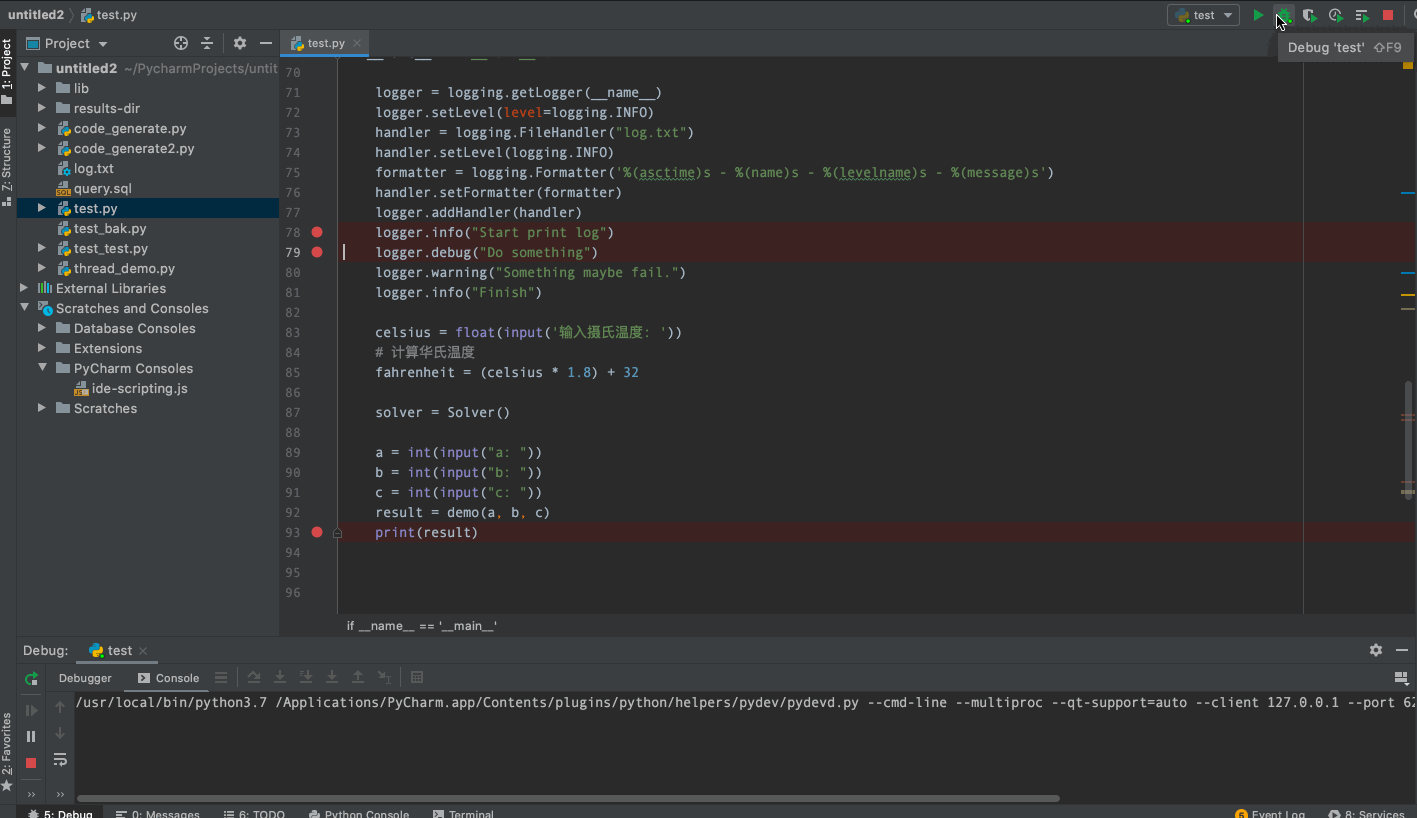Open the Project view dropdown
The image size is (1417, 818).
coord(67,43)
